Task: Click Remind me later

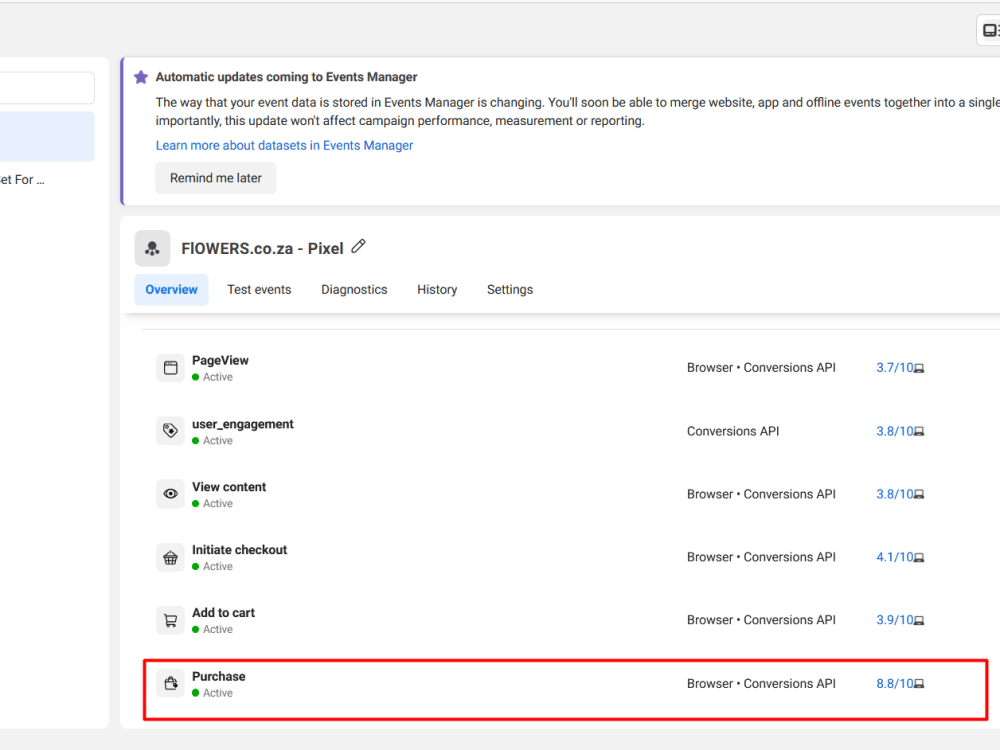Action: coord(215,177)
